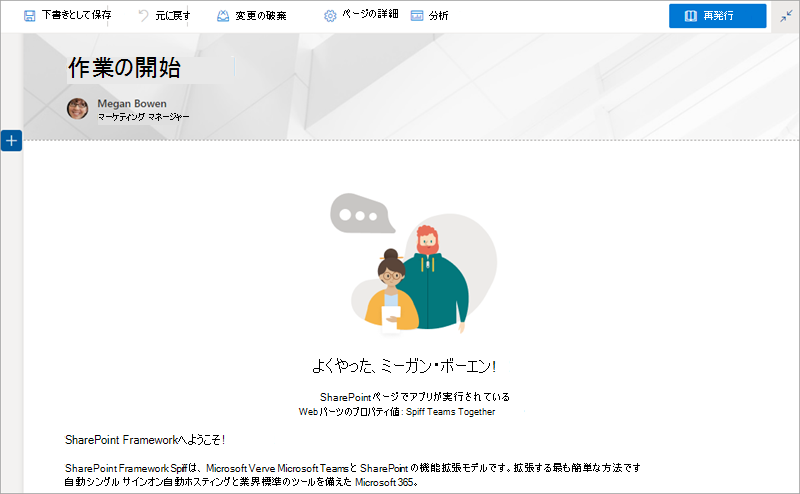Viewport: 800px width, 494px height.
Task: Open ページの詳細 panel
Action: pyautogui.click(x=370, y=15)
